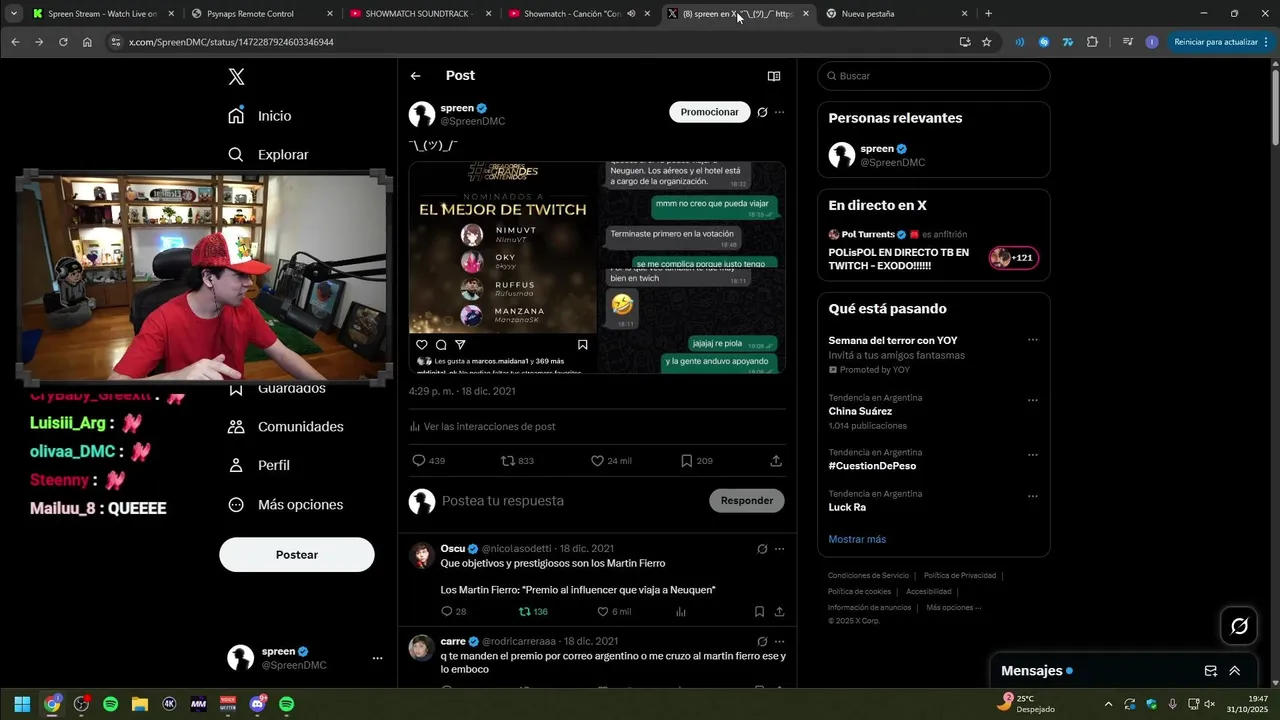This screenshot has height=720, width=1280.
Task: Click the X logo in sidebar
Action: pyautogui.click(x=236, y=77)
